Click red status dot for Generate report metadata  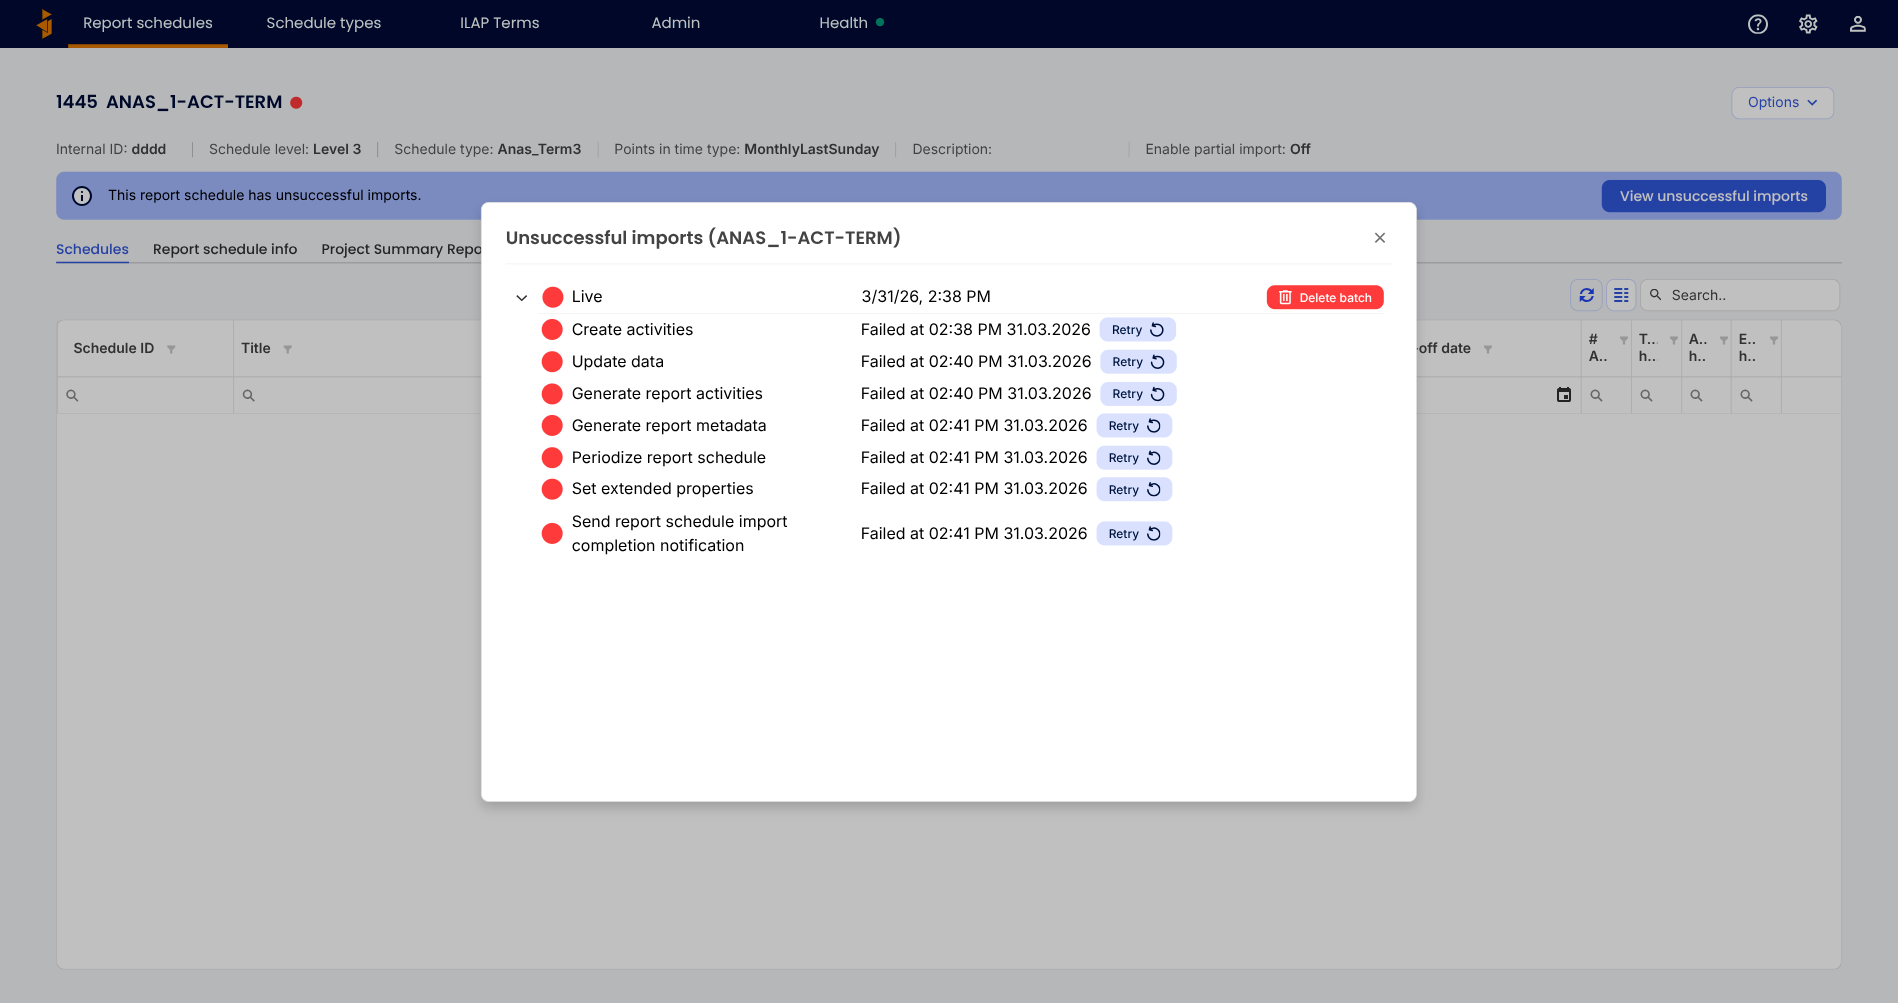pos(552,426)
